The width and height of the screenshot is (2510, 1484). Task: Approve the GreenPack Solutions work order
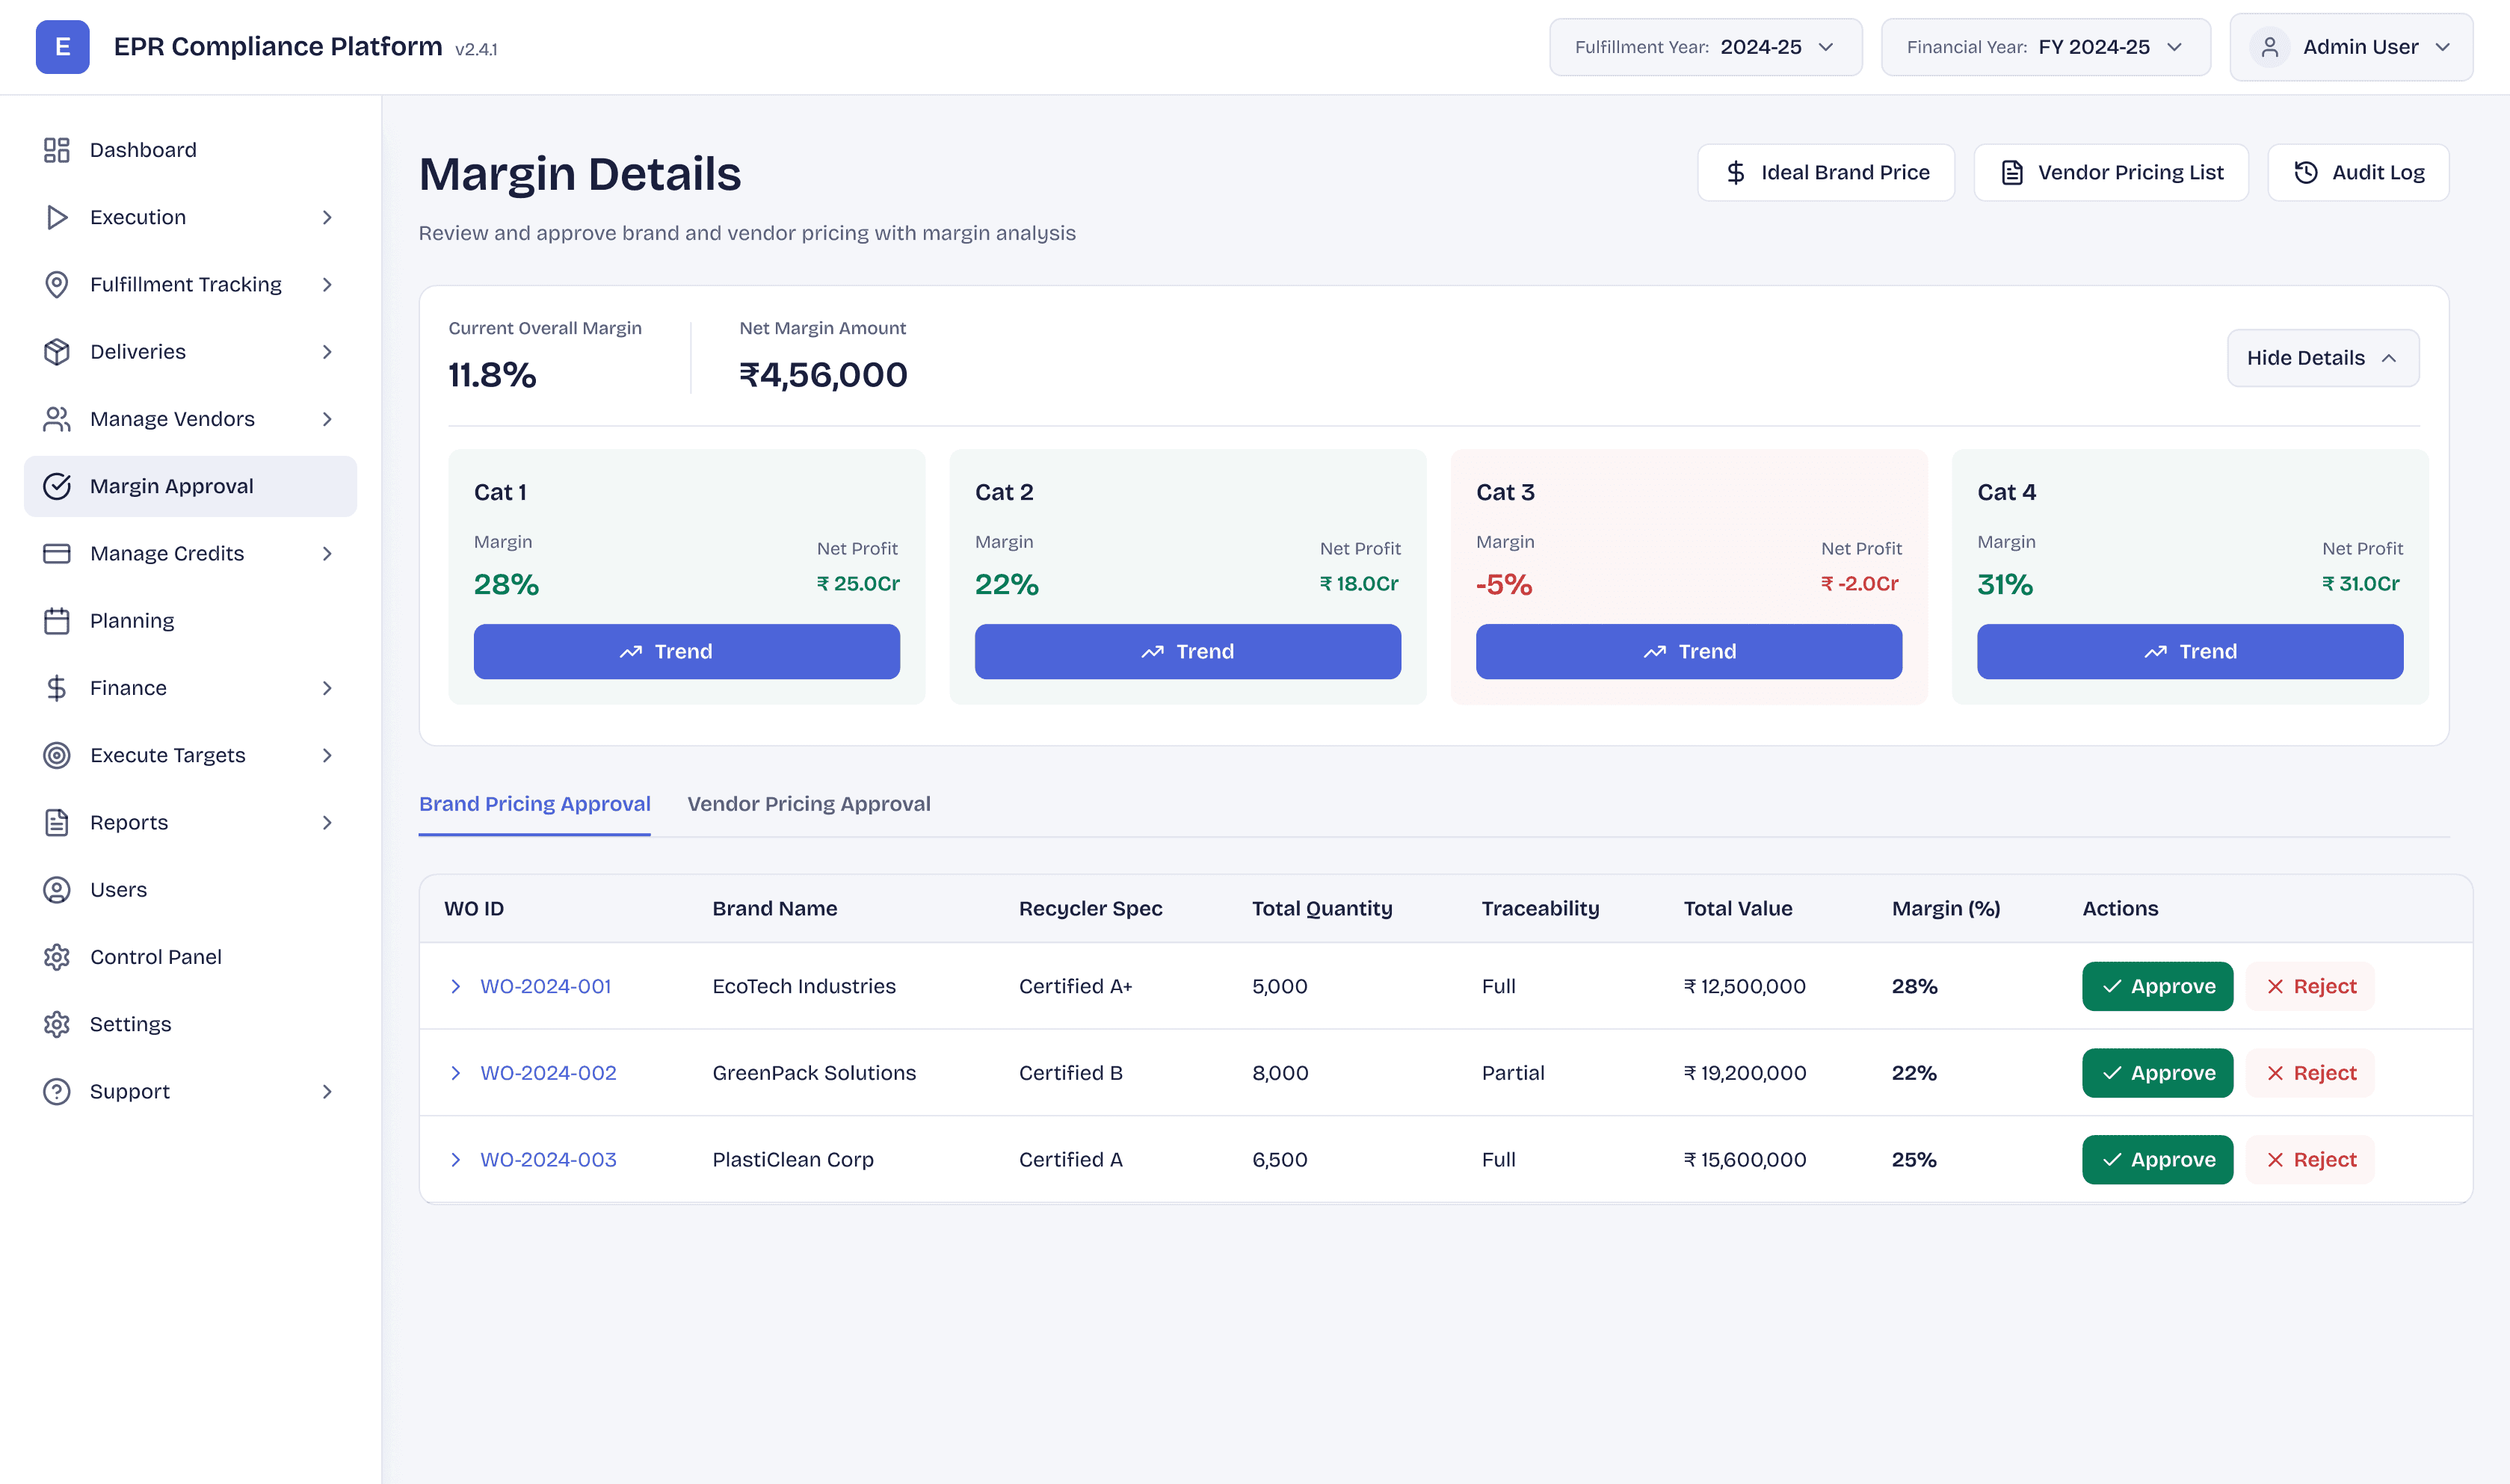tap(2157, 1073)
